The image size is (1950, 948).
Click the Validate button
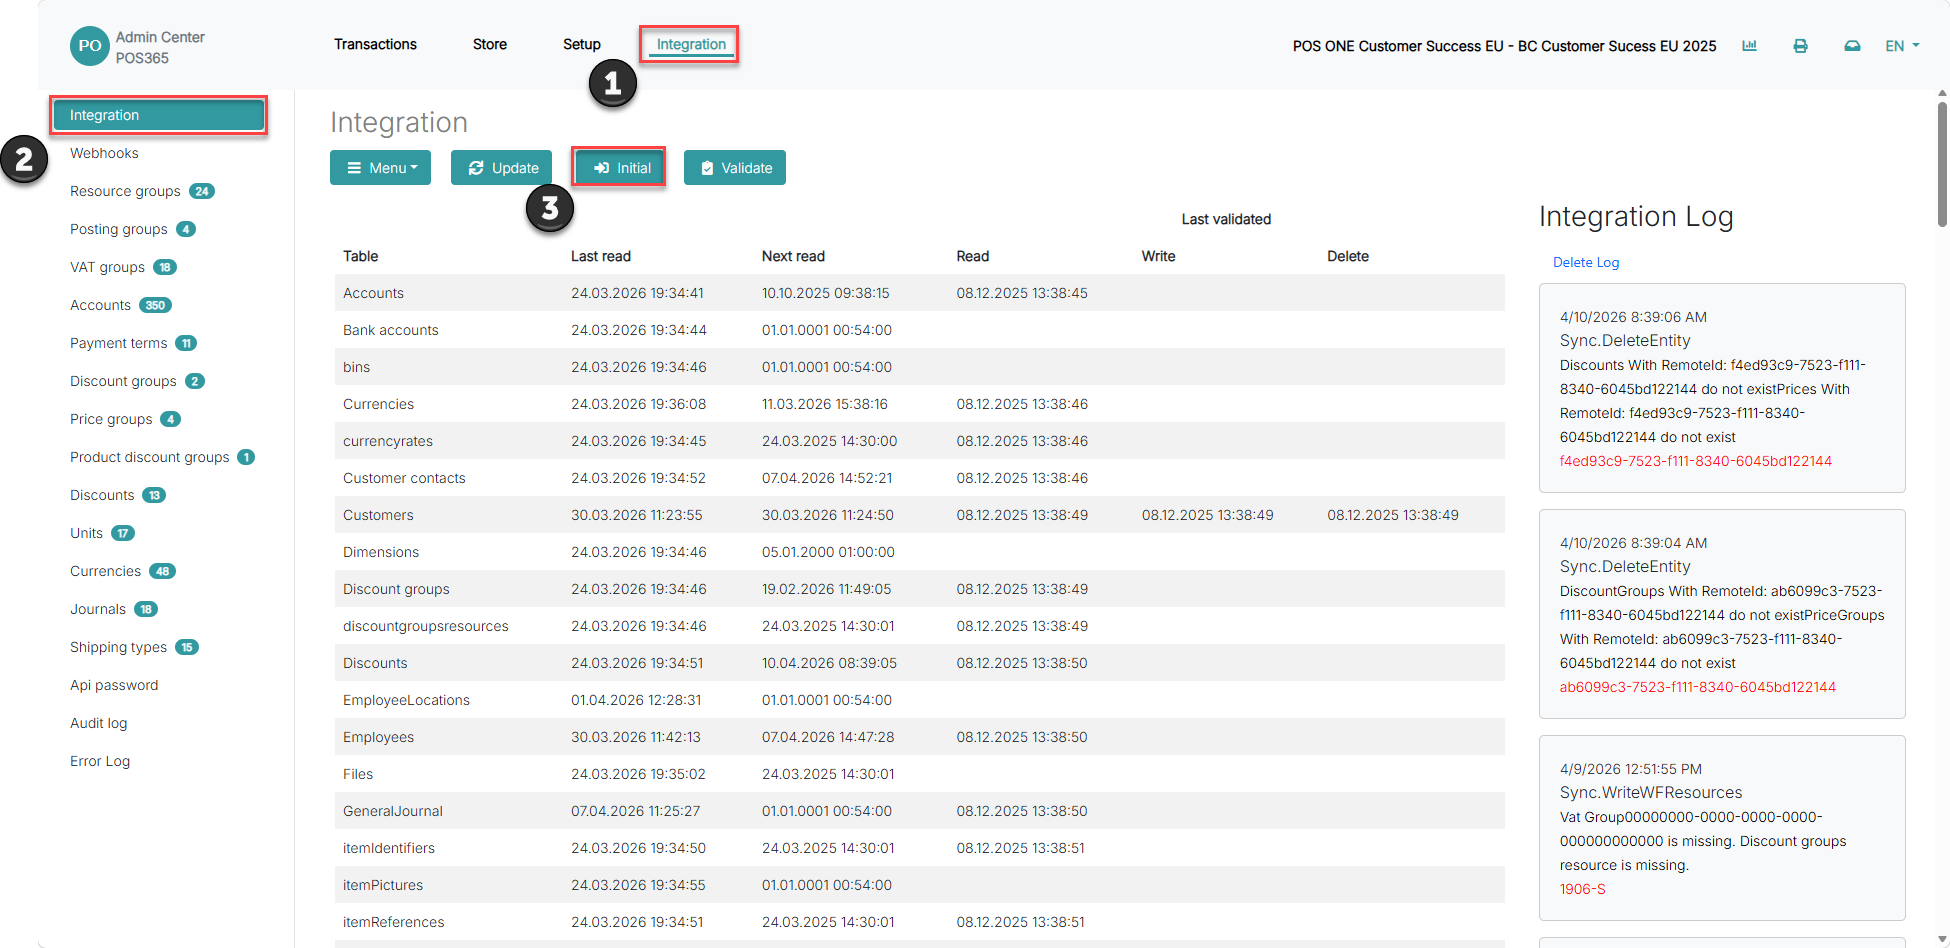click(x=735, y=168)
